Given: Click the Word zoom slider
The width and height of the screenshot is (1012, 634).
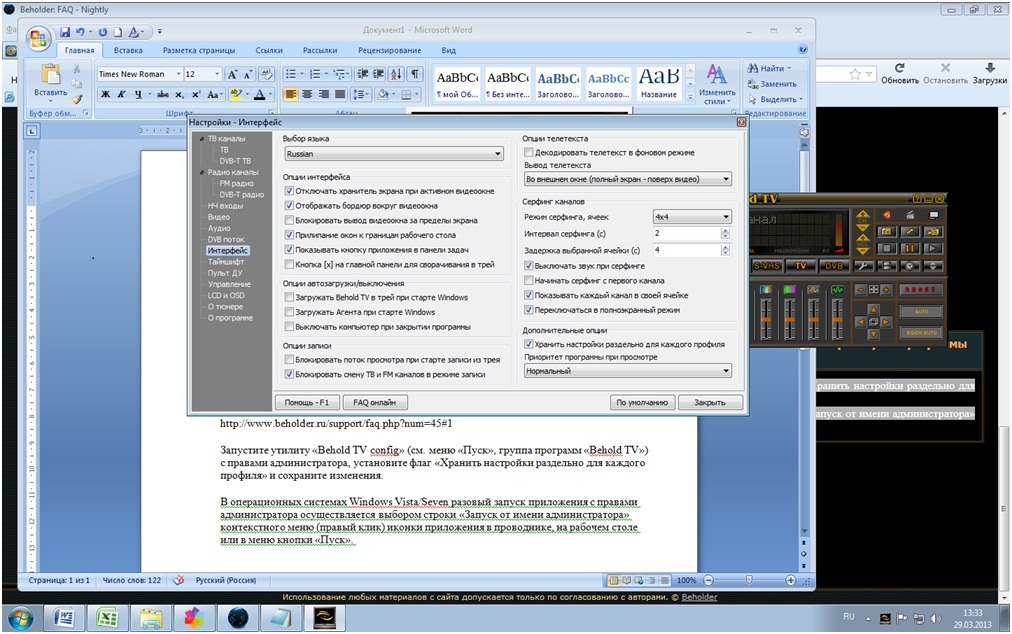Looking at the screenshot, I should click(747, 580).
